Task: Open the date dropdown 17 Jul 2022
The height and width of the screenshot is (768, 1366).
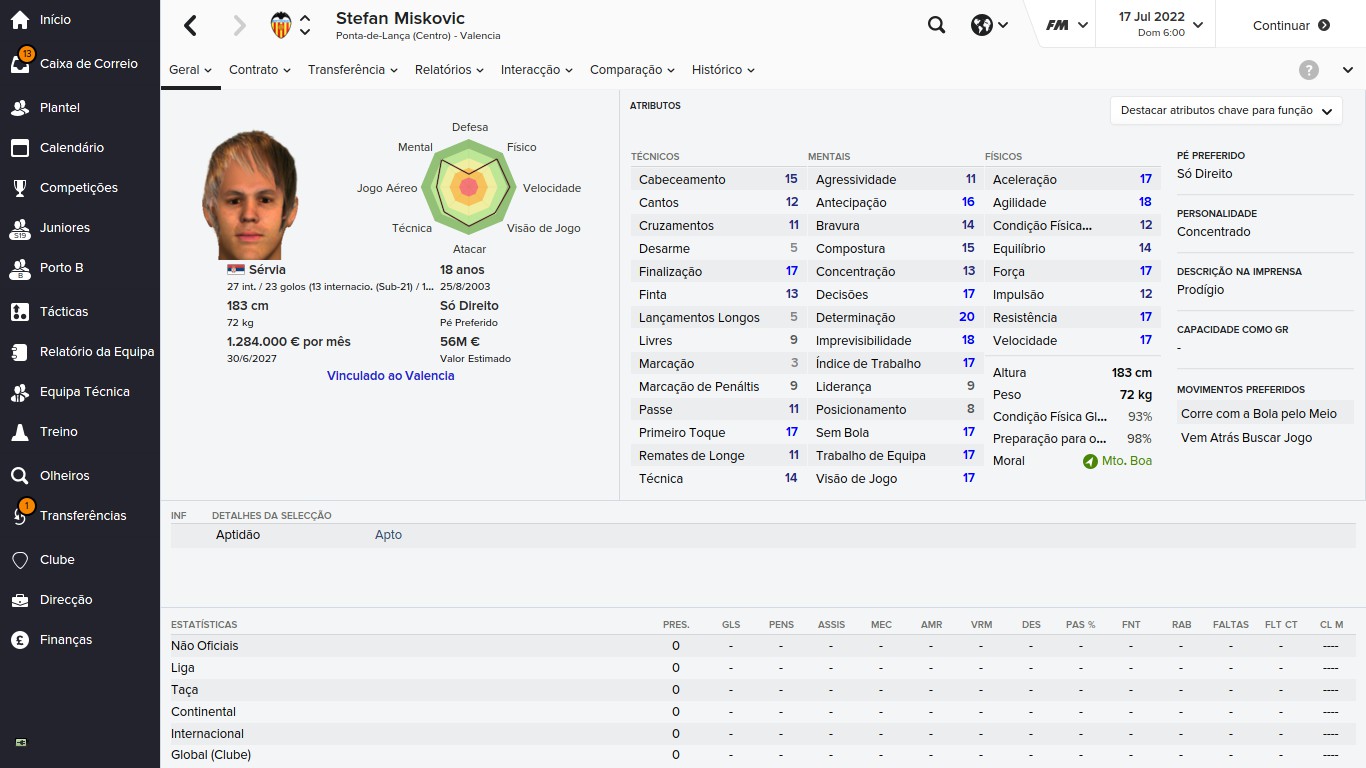Action: click(1160, 25)
